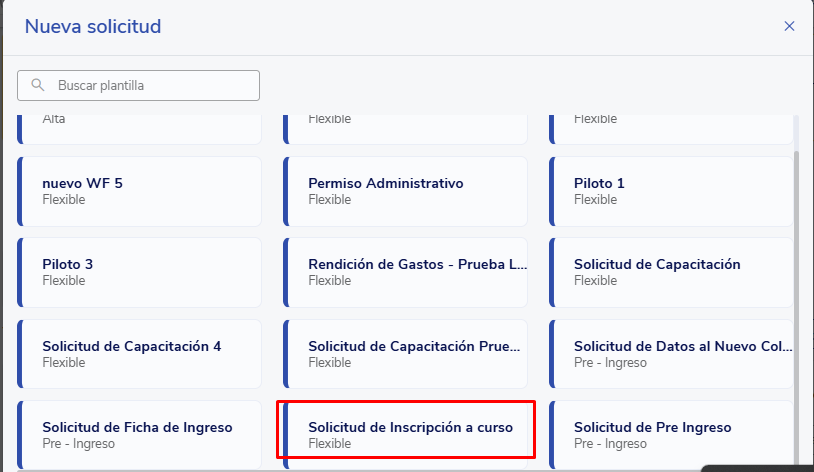Open the Piloto 1 template card
This screenshot has width=814, height=472.
pos(670,191)
